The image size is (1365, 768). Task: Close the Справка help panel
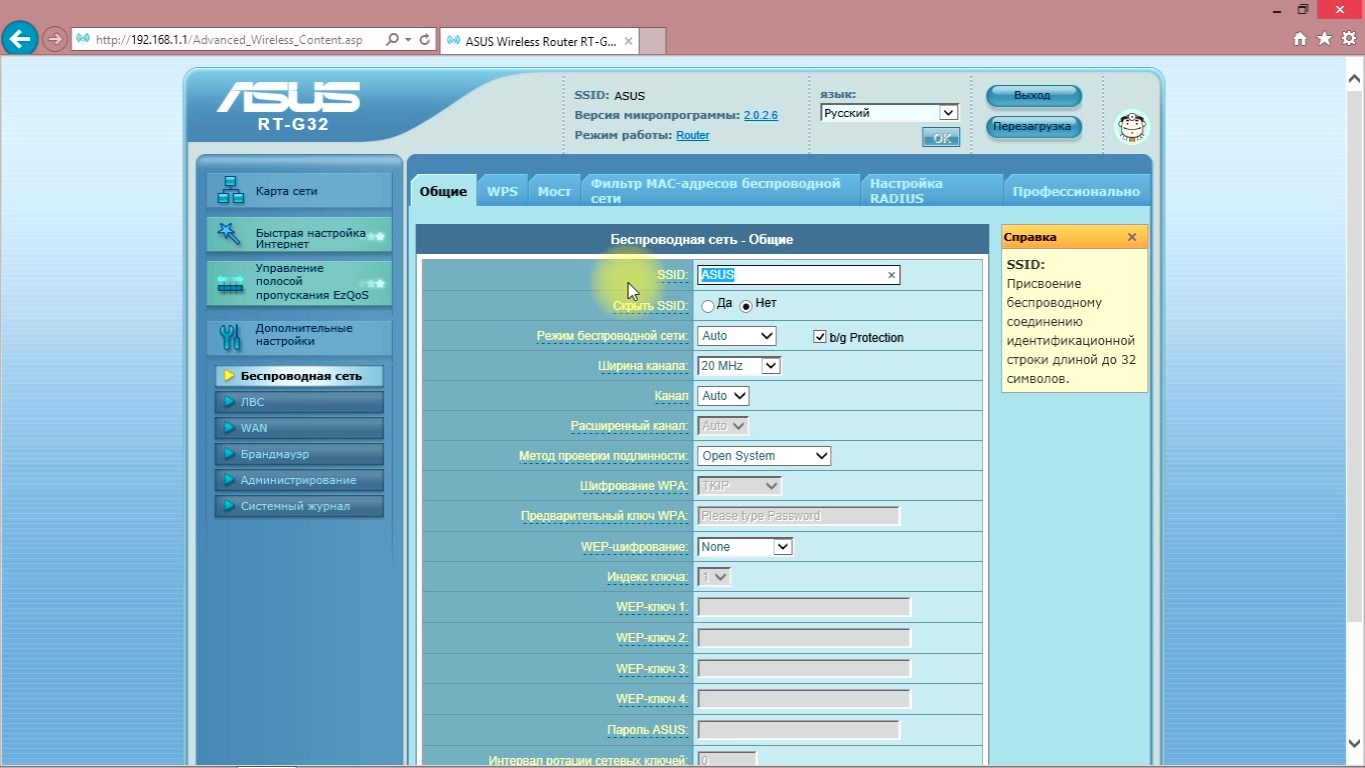pos(1132,237)
